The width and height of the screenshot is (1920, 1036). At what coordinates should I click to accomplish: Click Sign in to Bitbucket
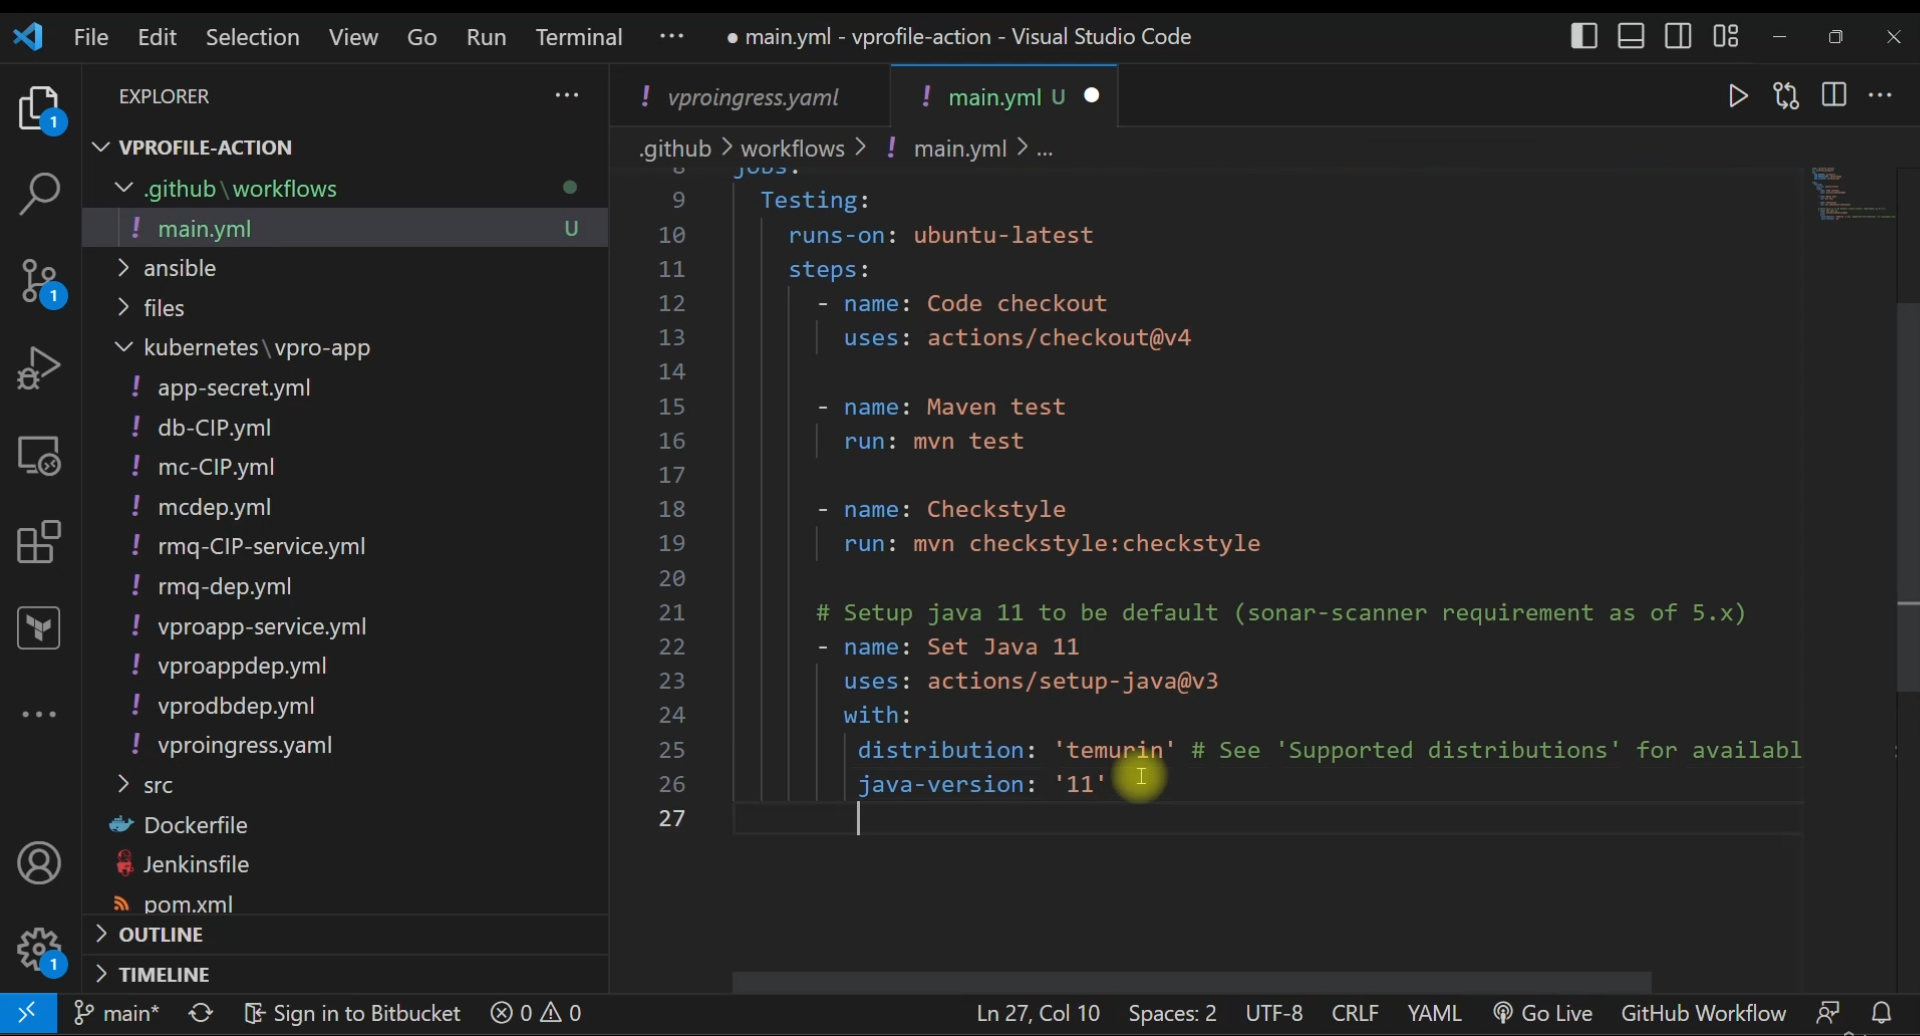tap(353, 1014)
